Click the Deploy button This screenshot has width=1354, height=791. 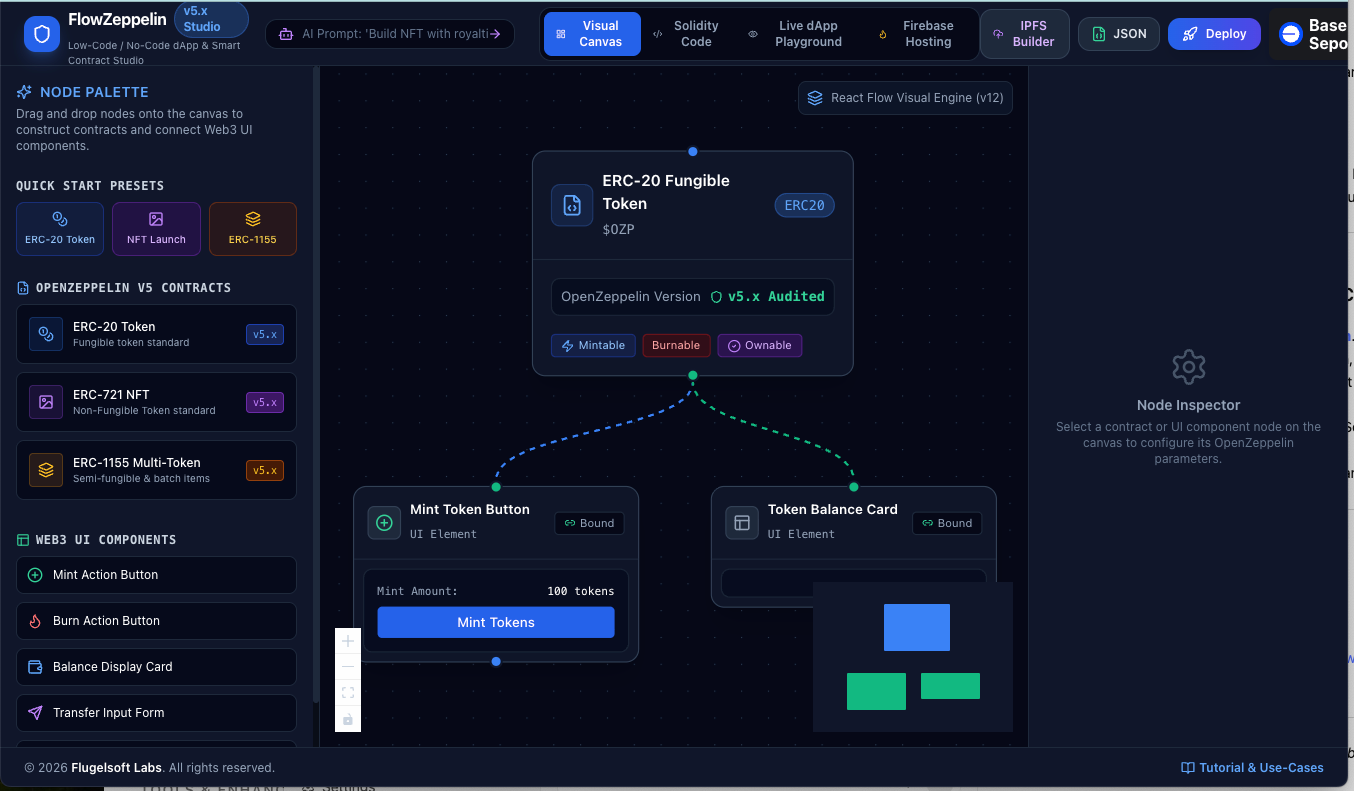point(1214,34)
